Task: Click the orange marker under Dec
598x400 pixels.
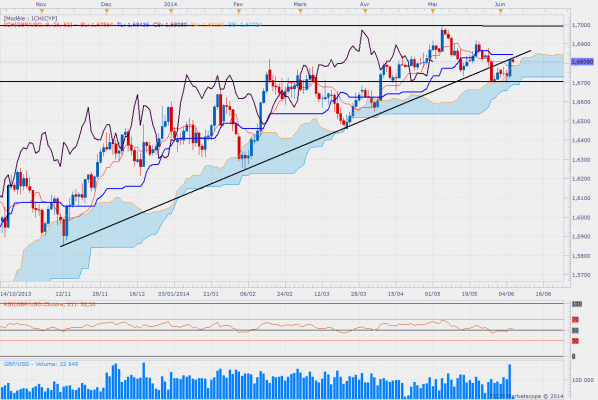Action: [107, 11]
